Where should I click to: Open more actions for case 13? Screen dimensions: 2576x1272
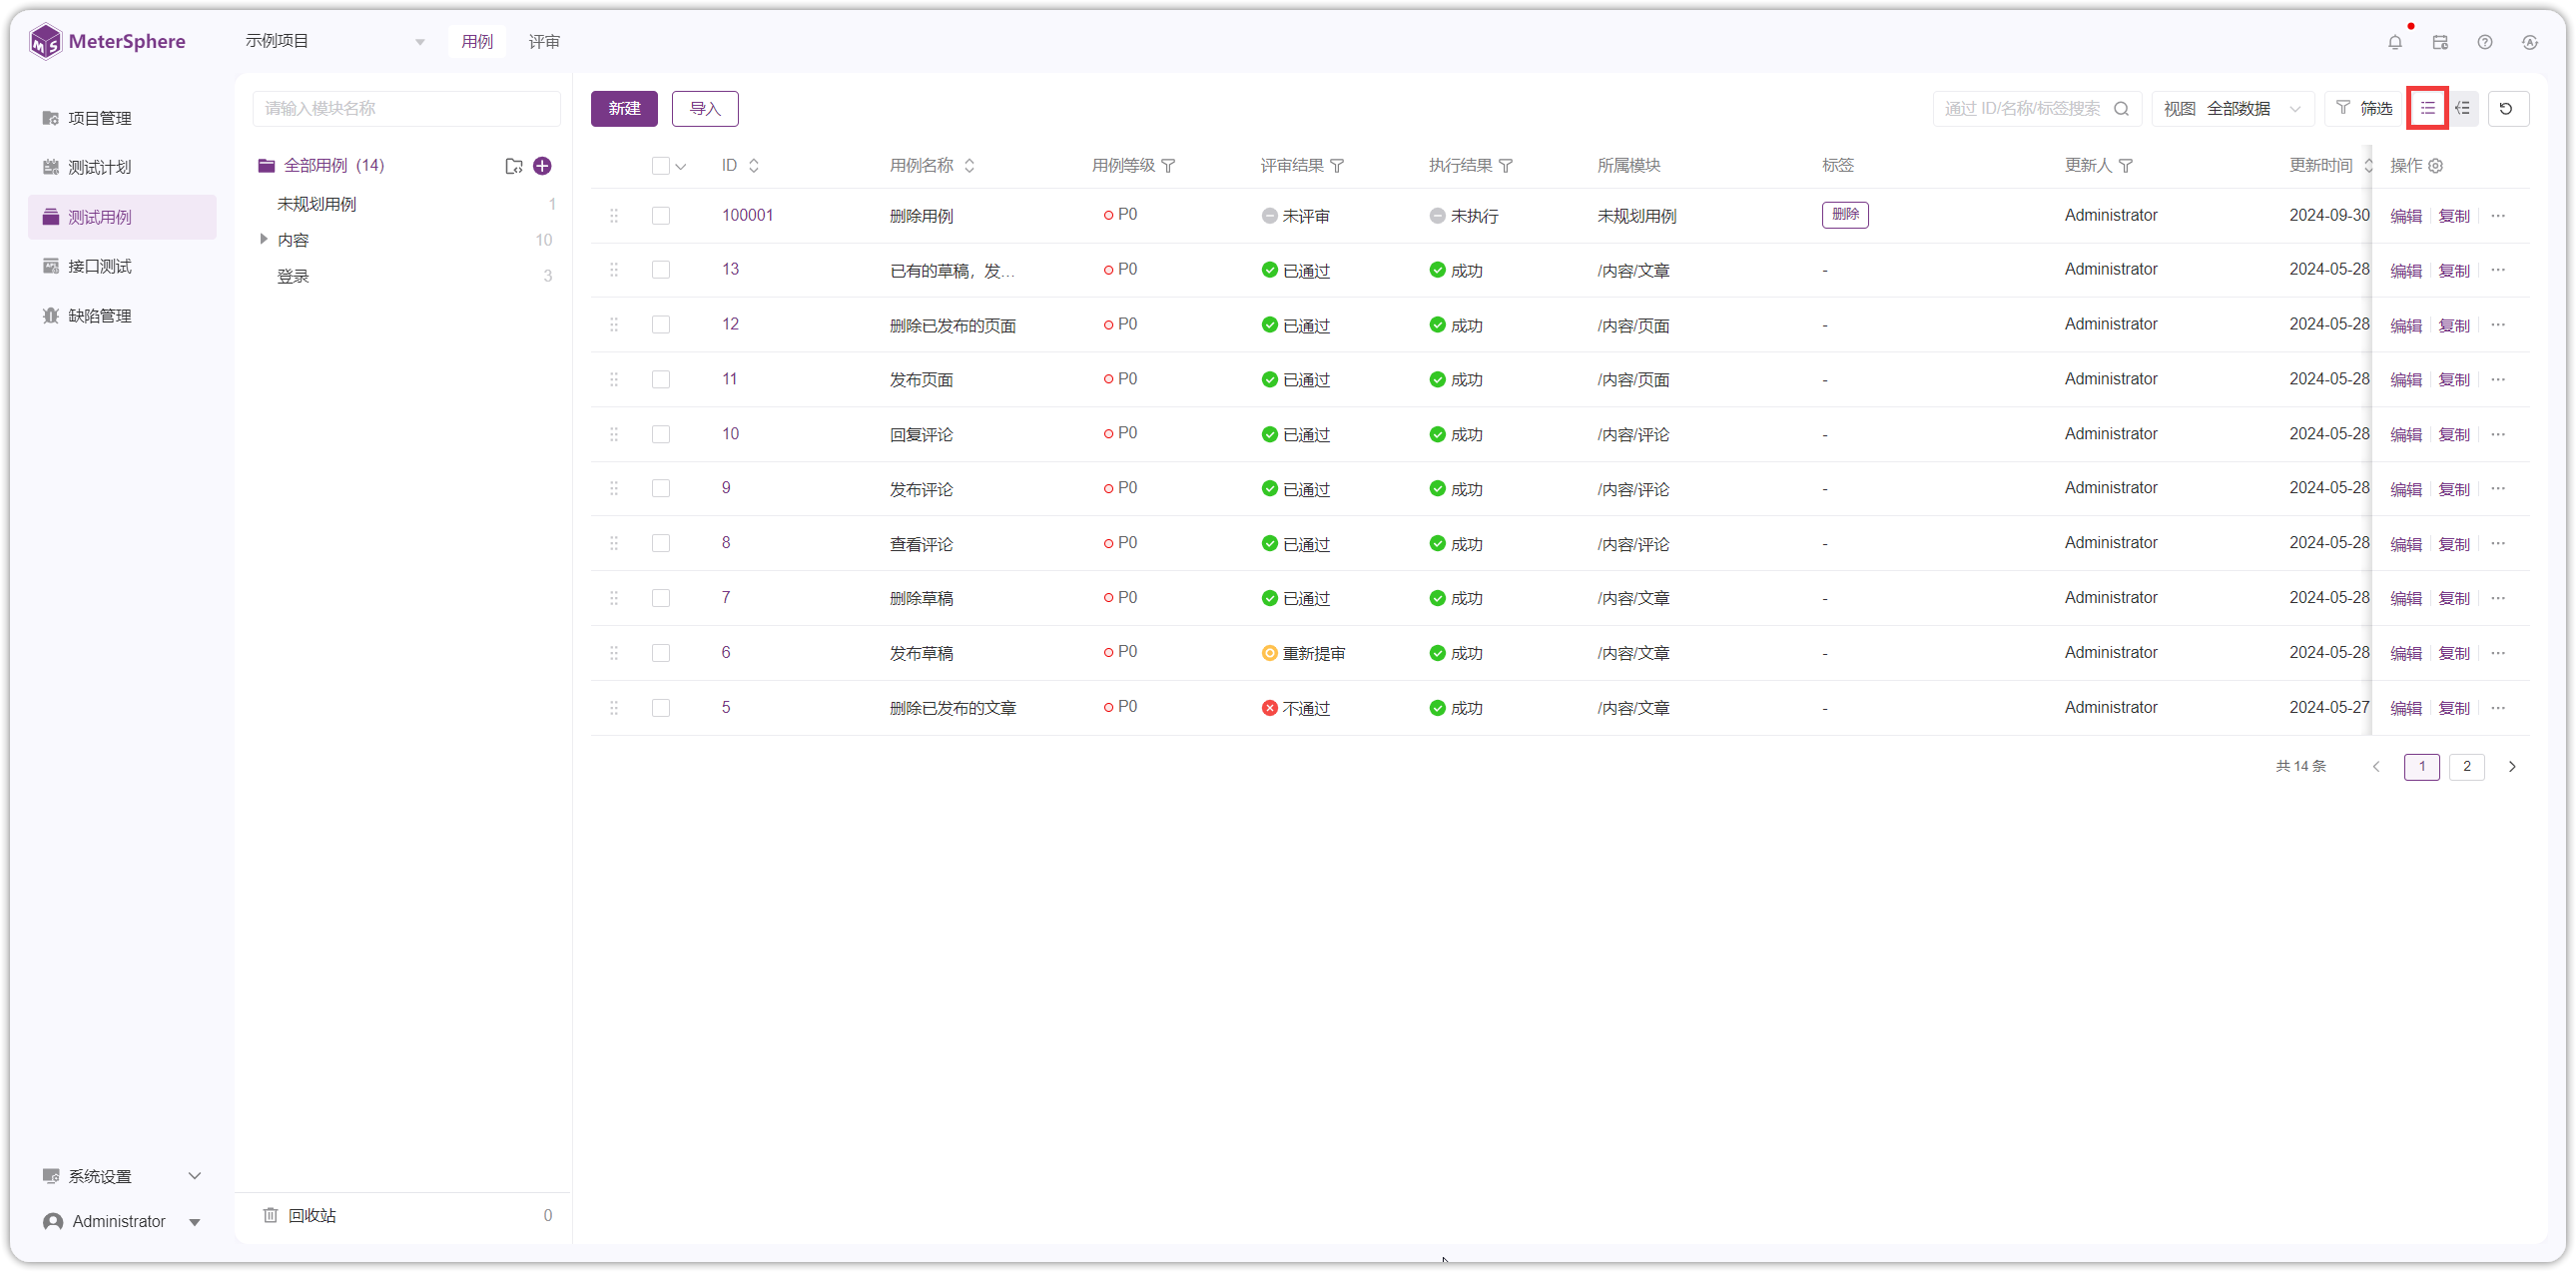(x=2498, y=270)
